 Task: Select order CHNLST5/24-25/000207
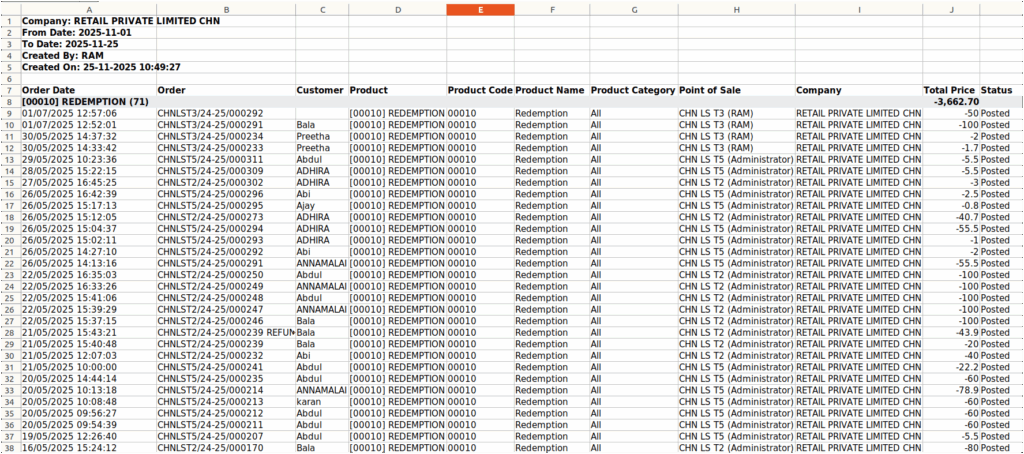coord(225,436)
